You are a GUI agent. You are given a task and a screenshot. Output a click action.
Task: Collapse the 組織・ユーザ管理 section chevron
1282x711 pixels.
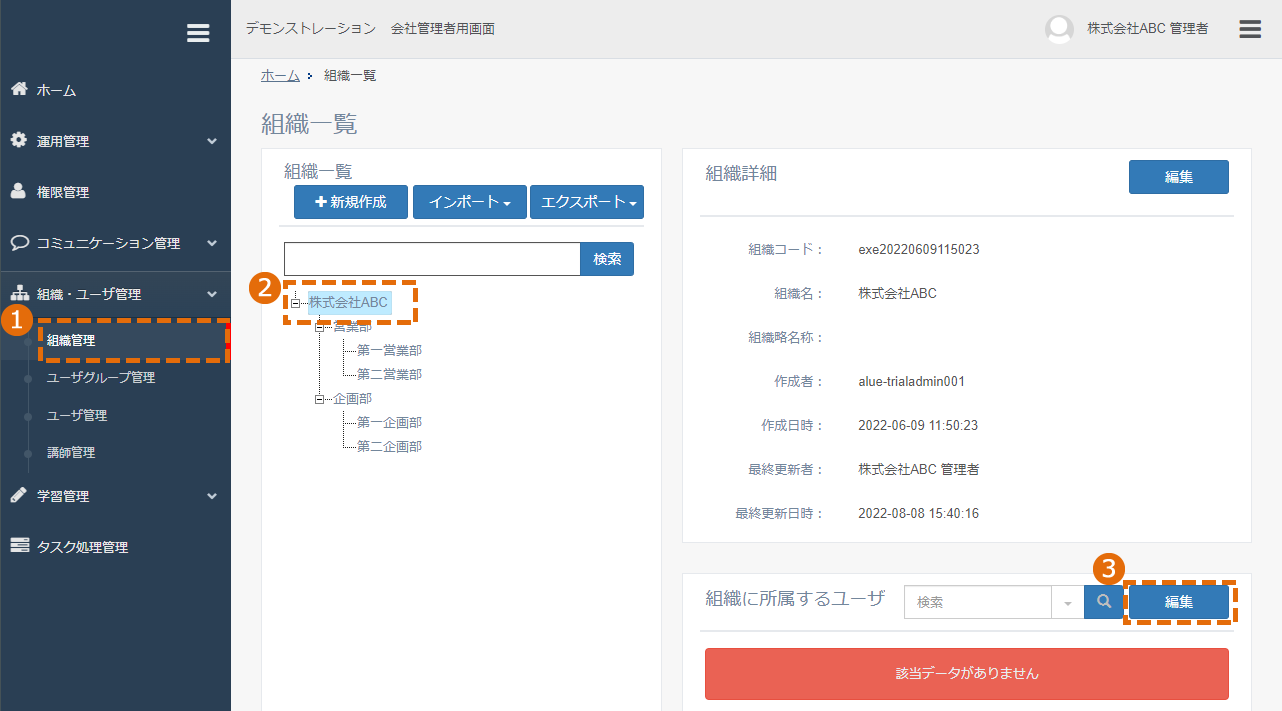tap(212, 294)
